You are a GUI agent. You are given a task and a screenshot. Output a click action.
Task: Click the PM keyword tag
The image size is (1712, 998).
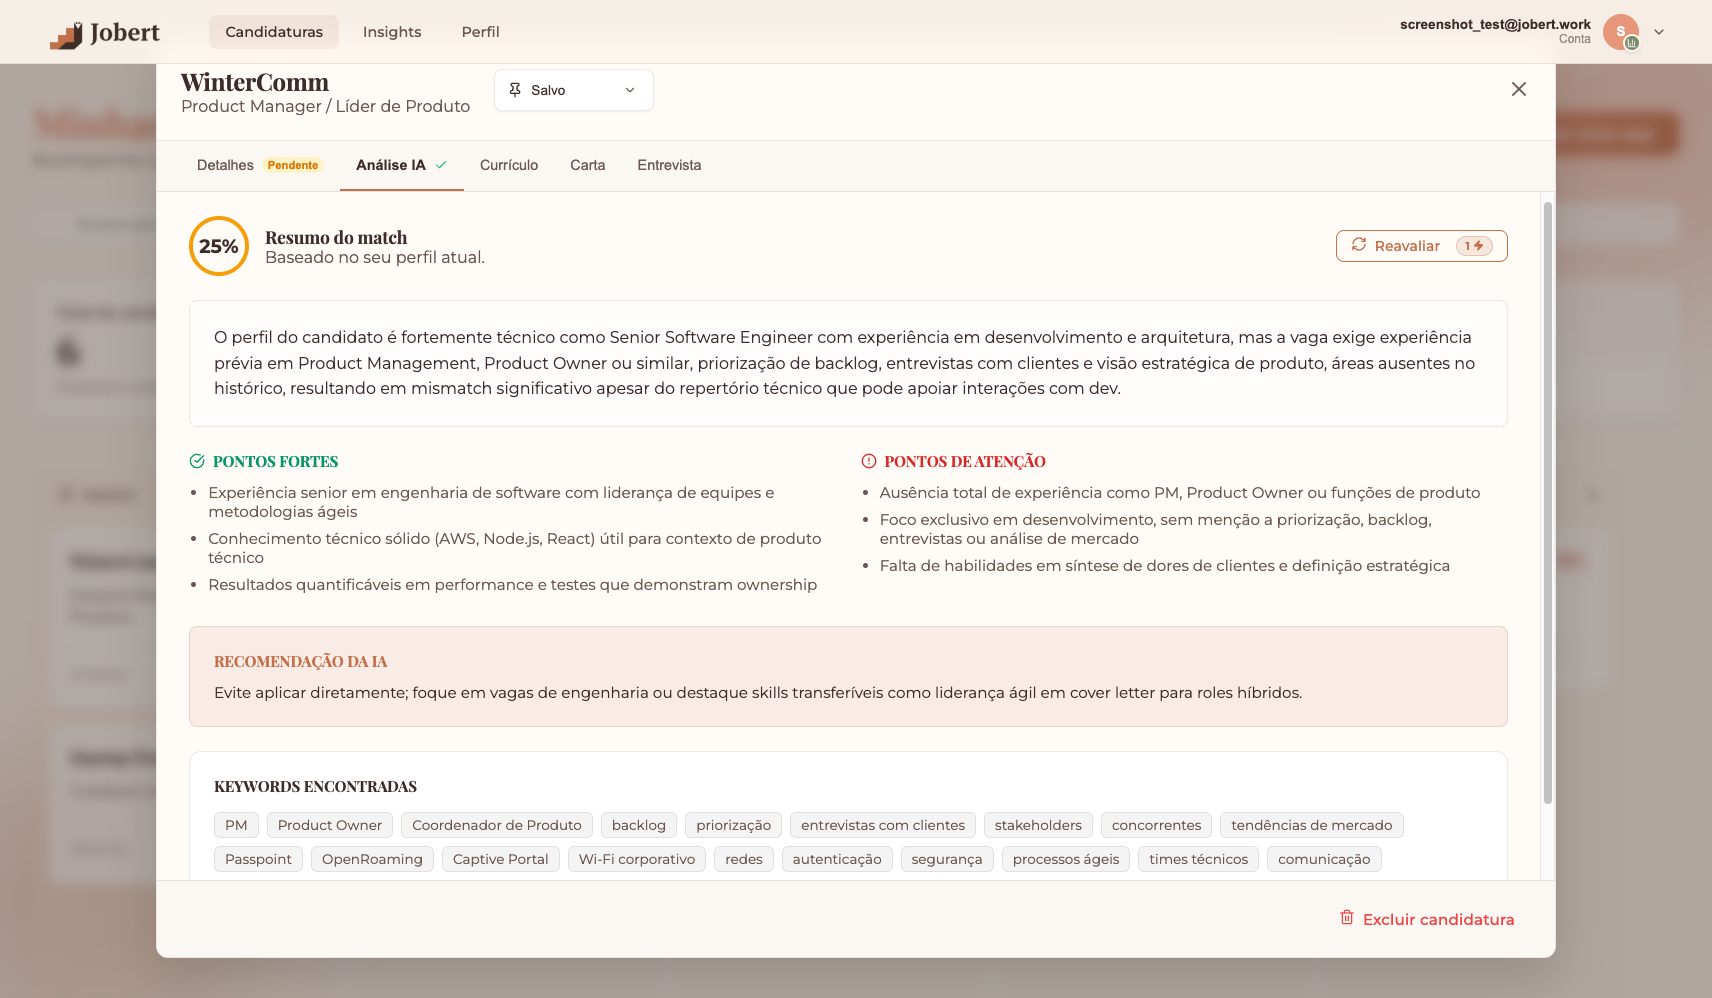coord(236,825)
